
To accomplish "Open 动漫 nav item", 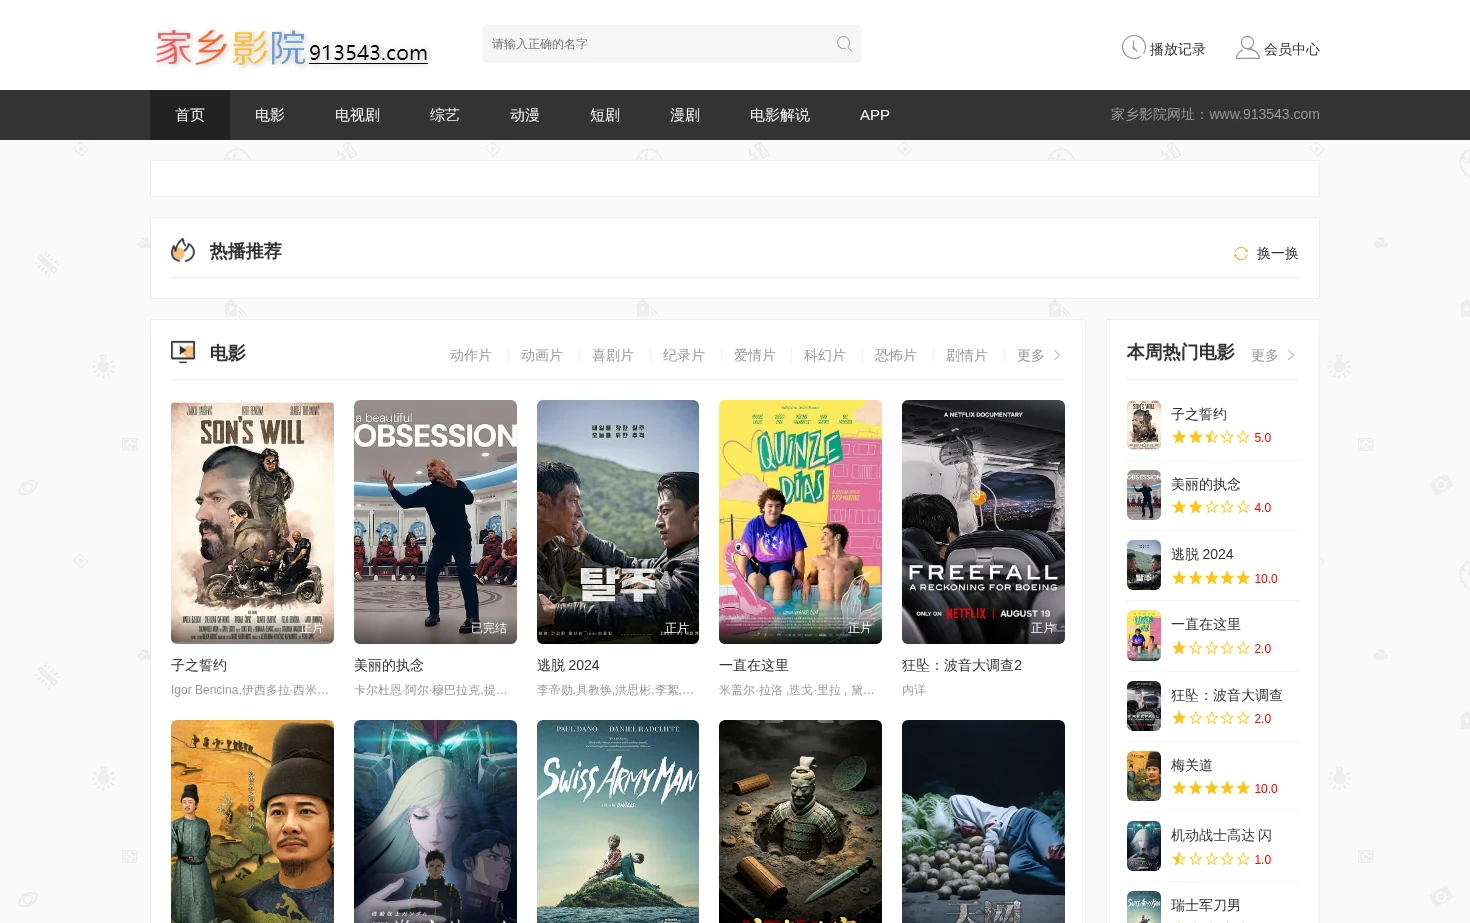I will click(x=525, y=115).
